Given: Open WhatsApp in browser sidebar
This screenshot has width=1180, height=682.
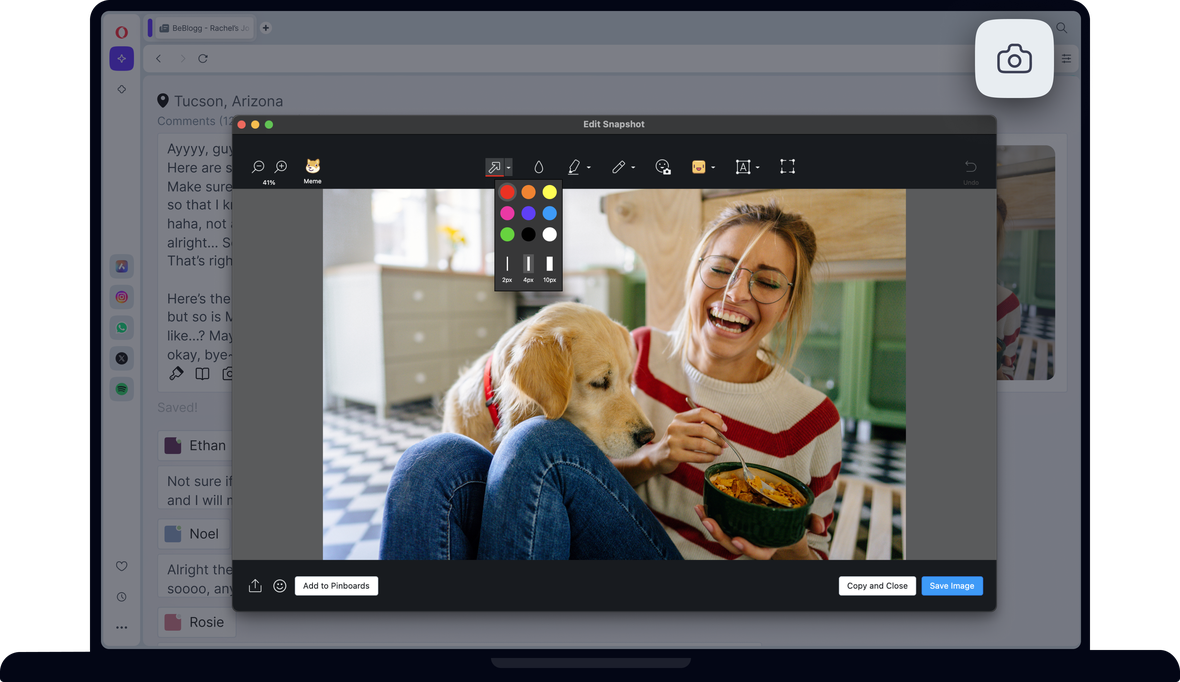Looking at the screenshot, I should pyautogui.click(x=121, y=327).
